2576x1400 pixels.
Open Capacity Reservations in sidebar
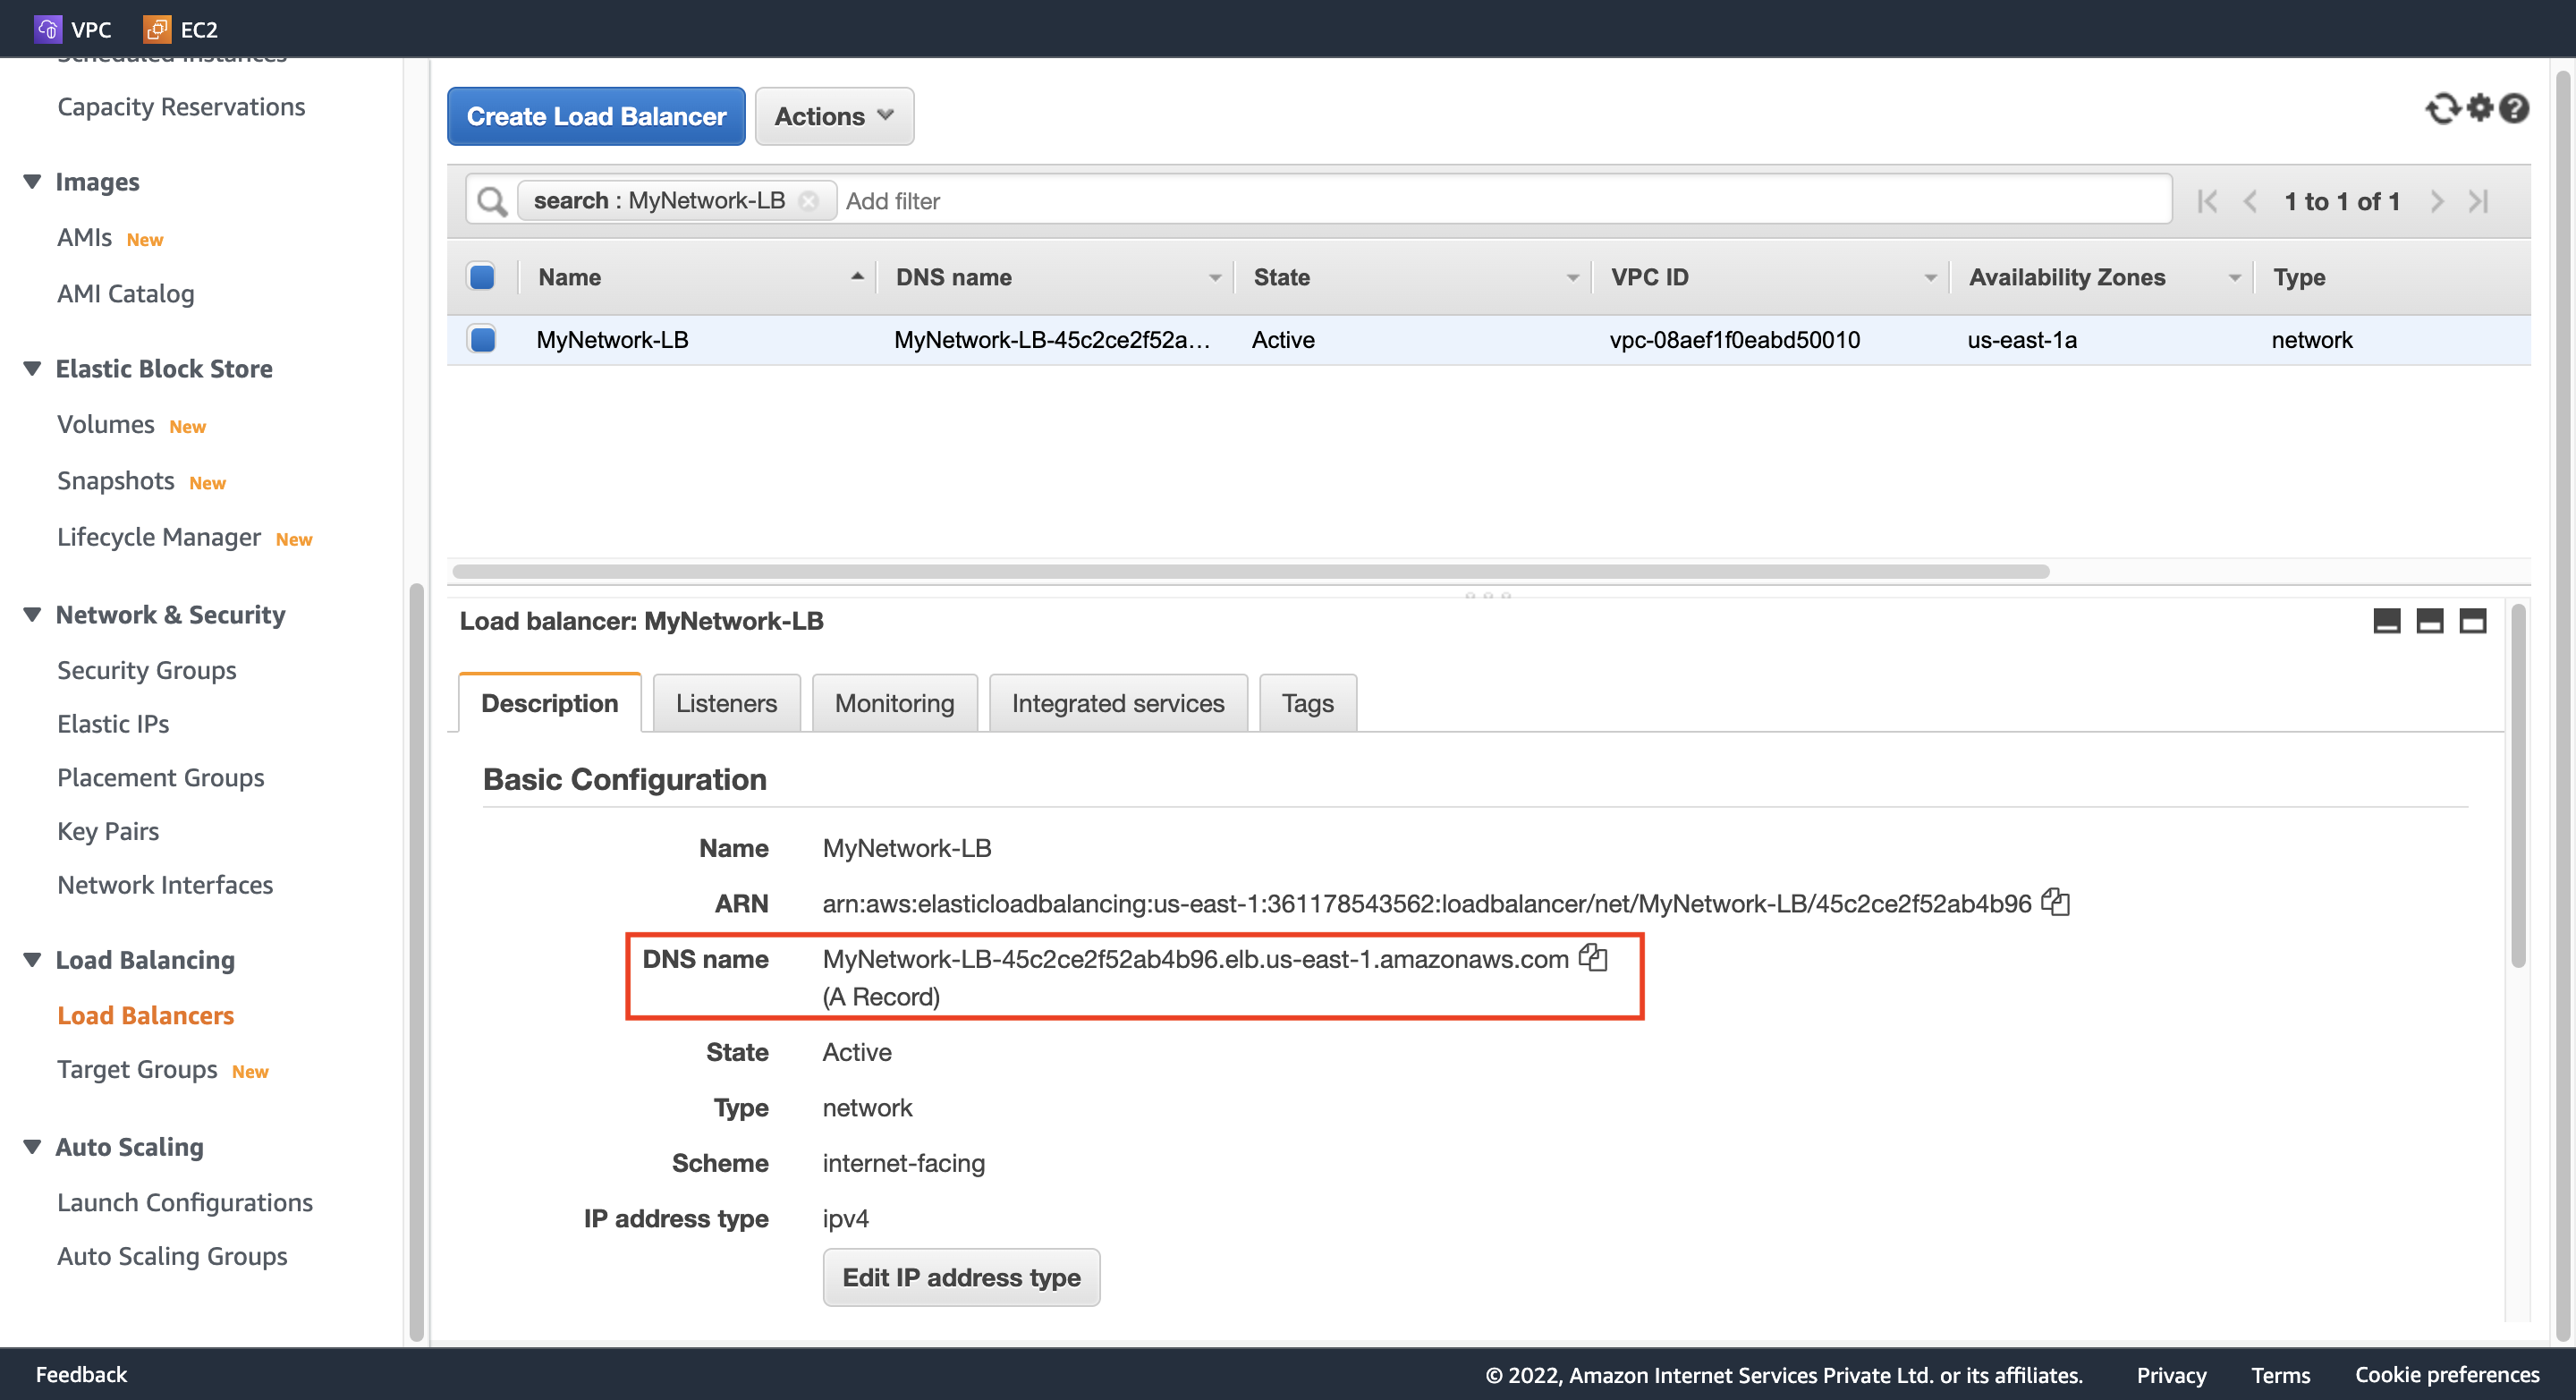[x=181, y=107]
